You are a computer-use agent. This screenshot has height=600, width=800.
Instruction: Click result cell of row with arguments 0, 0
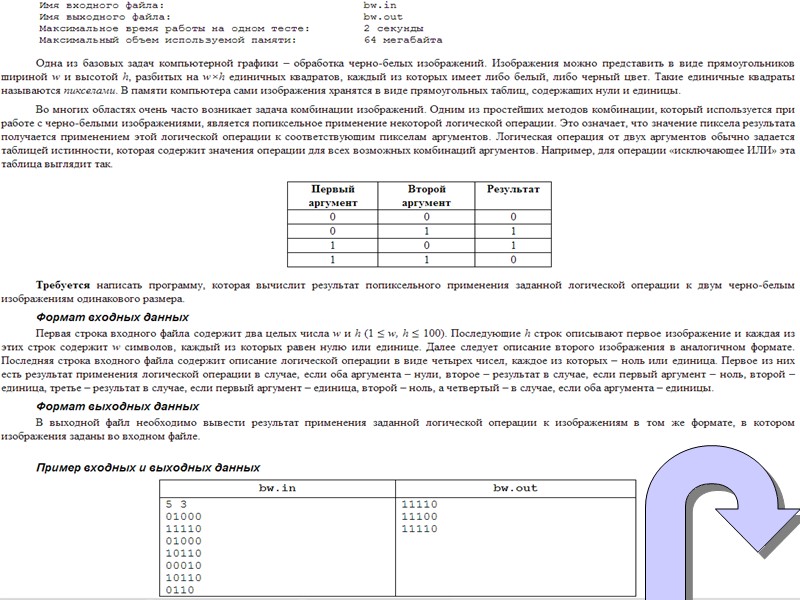point(513,217)
